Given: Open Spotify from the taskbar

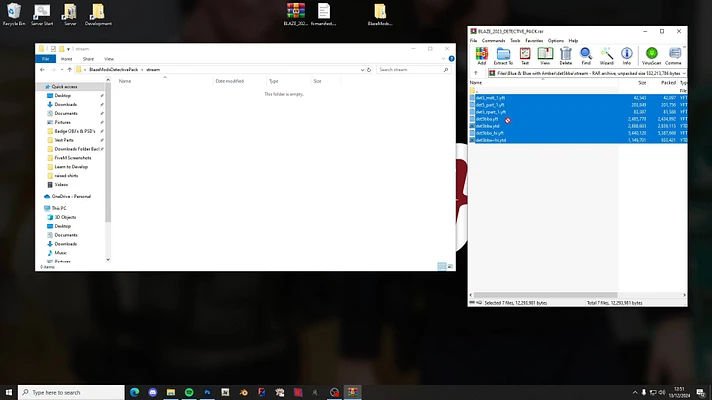Looking at the screenshot, I should (x=189, y=392).
